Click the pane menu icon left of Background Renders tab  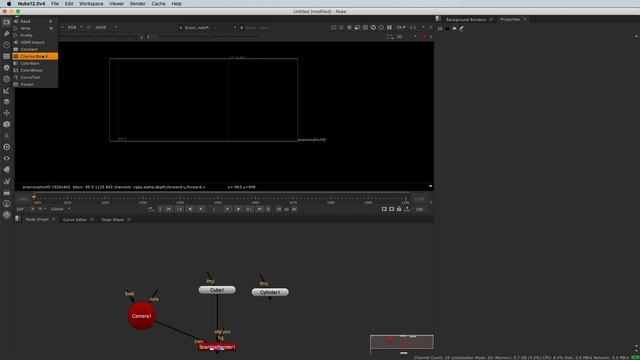[438, 19]
